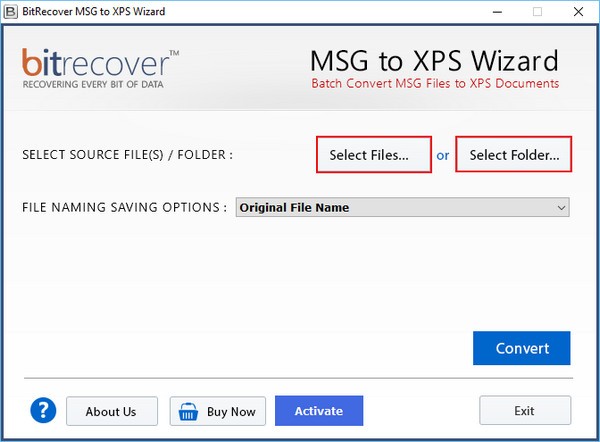
Task: Exit the wizard using the Exit button
Action: click(525, 411)
